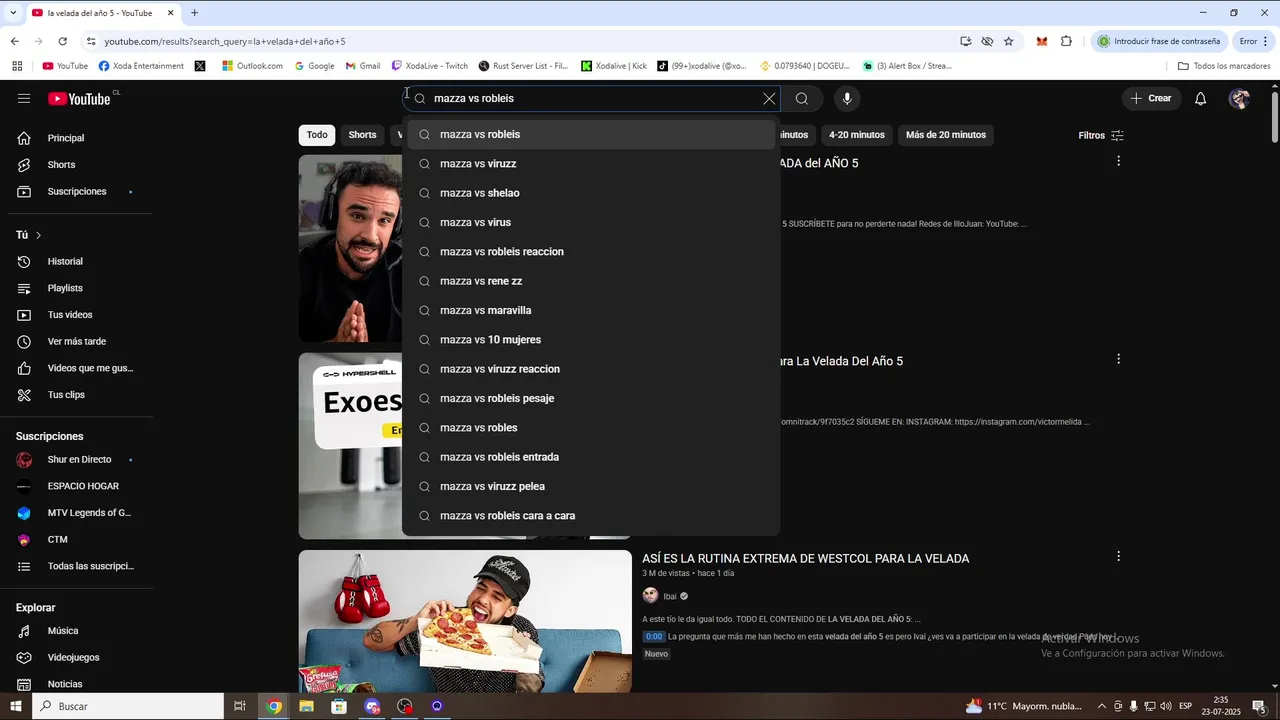Expand the Tú section

click(29, 235)
